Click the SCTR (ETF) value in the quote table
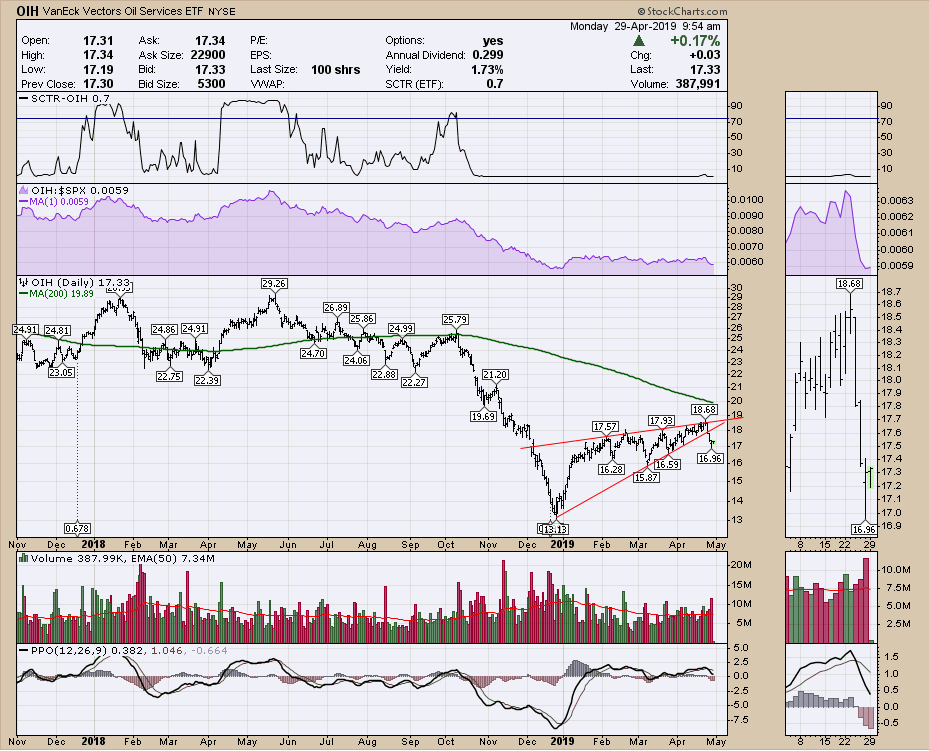Viewport: 929px width, 751px height. pos(495,84)
